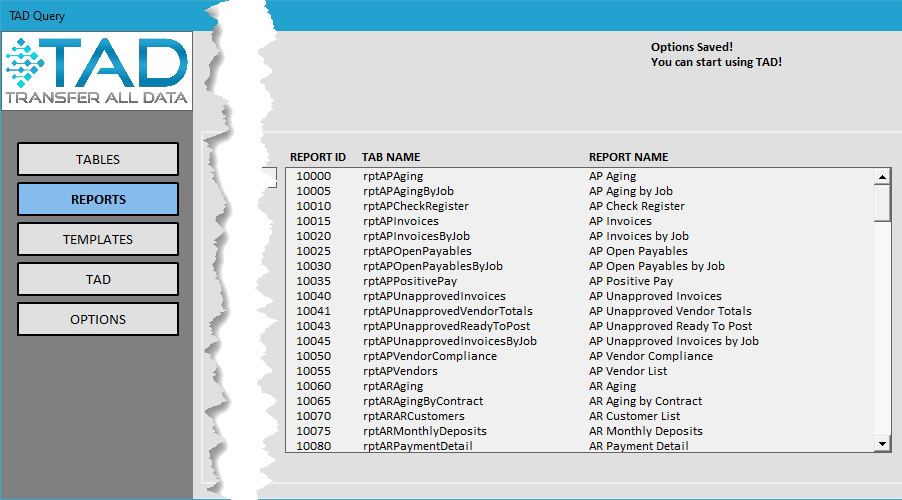
Task: Click the 'AP Check Register' report name
Action: pyautogui.click(x=637, y=206)
